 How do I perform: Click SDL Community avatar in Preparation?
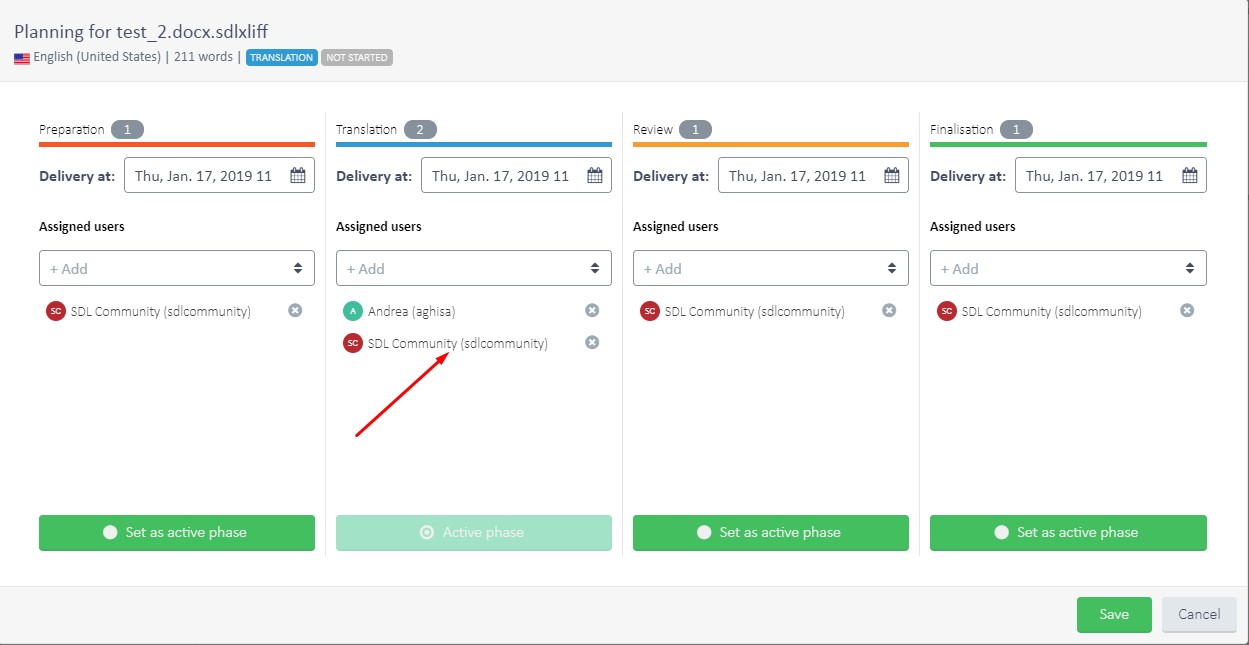tap(55, 311)
